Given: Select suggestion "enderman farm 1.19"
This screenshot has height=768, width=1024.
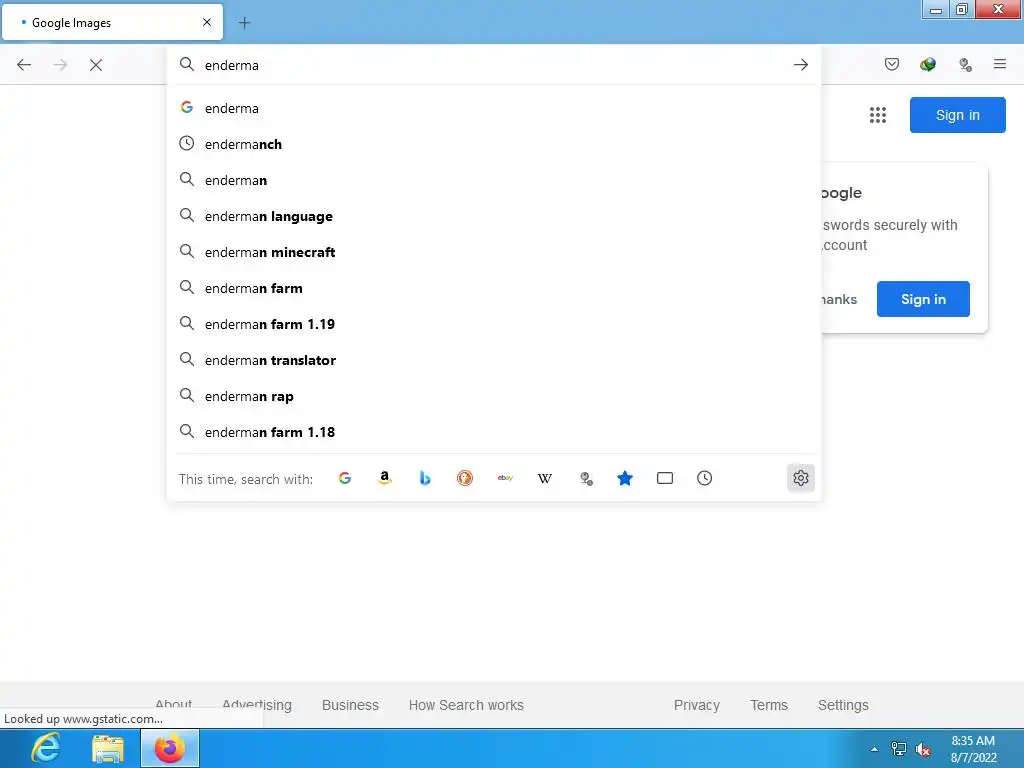Looking at the screenshot, I should tap(493, 324).
